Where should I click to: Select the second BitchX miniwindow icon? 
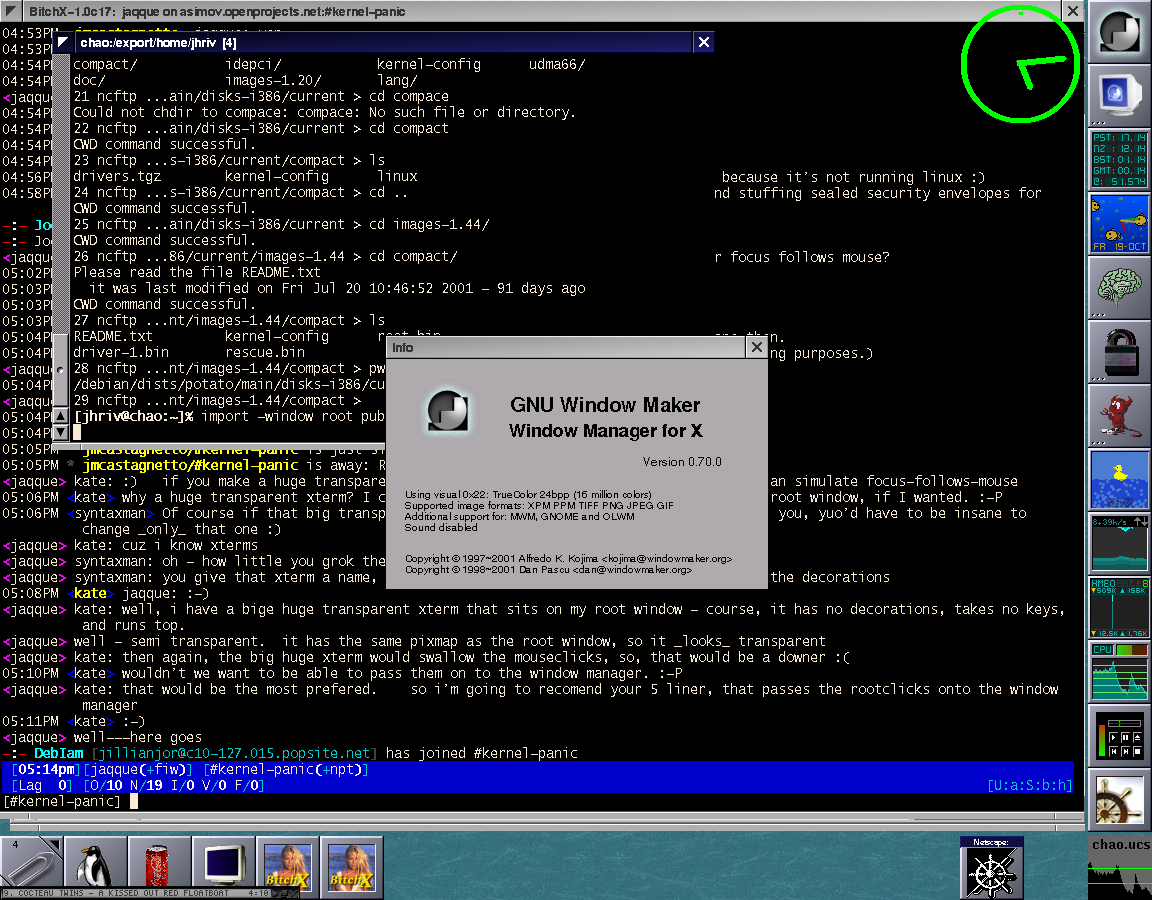351,865
